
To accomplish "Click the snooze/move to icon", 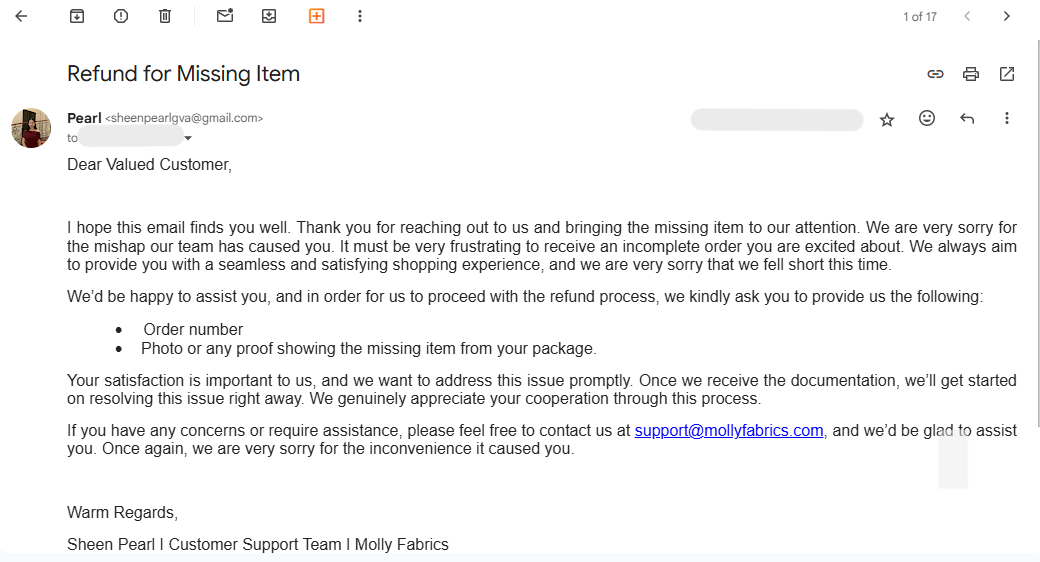I will pos(269,16).
